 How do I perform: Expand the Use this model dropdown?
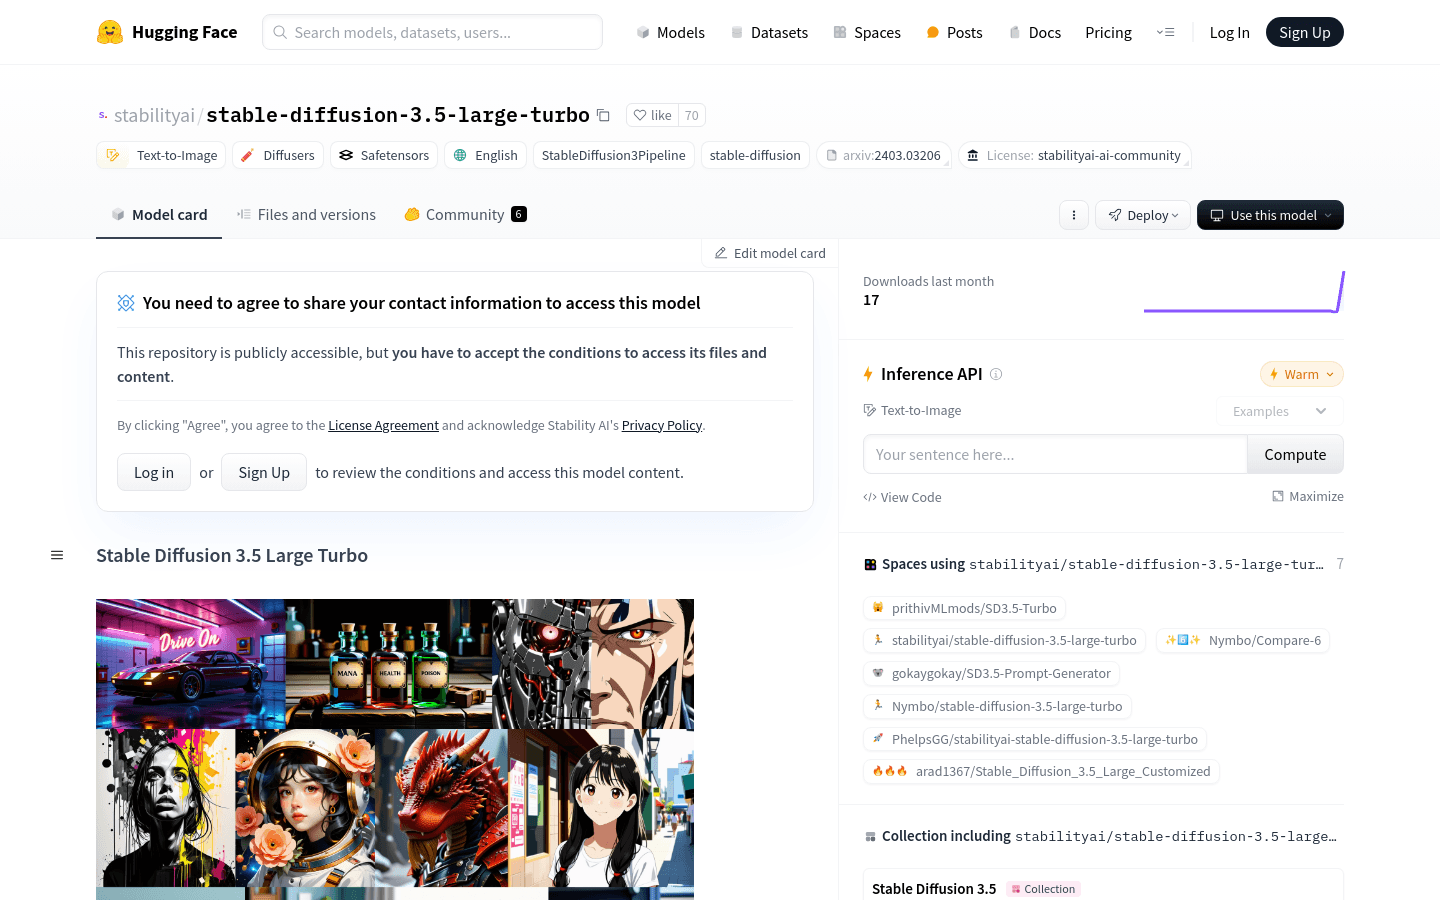coord(1270,215)
